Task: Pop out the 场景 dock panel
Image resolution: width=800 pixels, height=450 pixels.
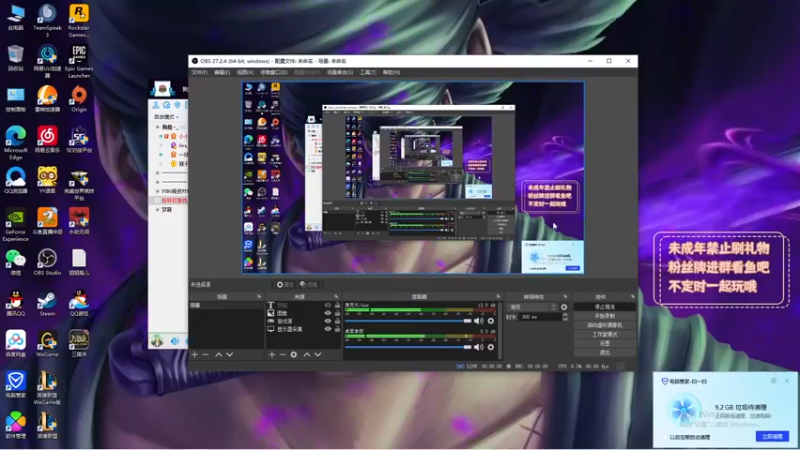Action: click(259, 296)
